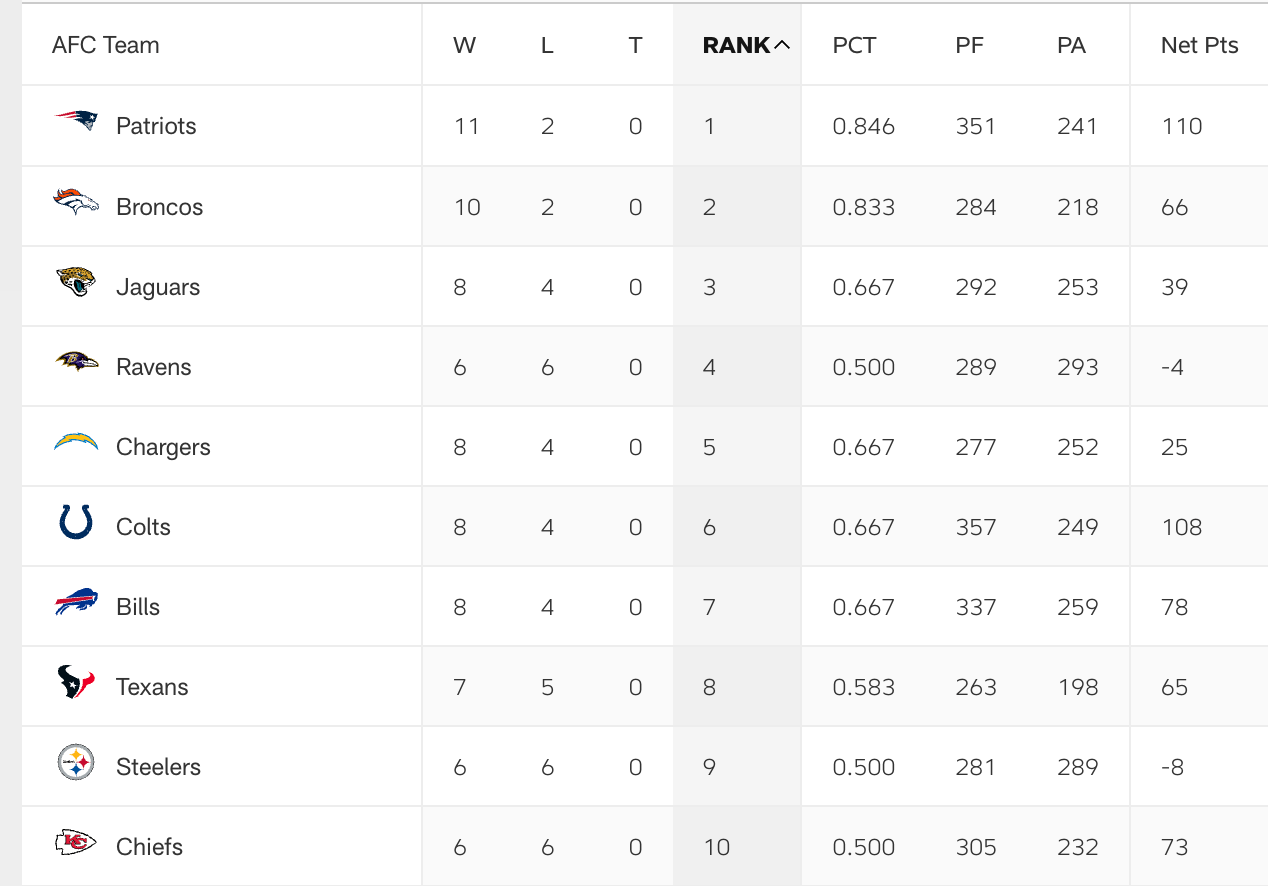This screenshot has height=886, width=1268.
Task: Sort by the PF column header
Action: [969, 45]
